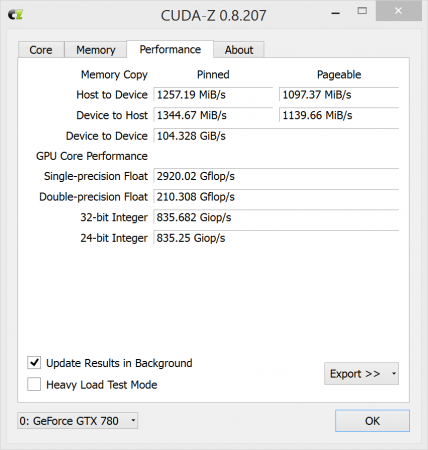
Task: Enable Heavy Load Test Mode checkbox
Action: [x=34, y=384]
